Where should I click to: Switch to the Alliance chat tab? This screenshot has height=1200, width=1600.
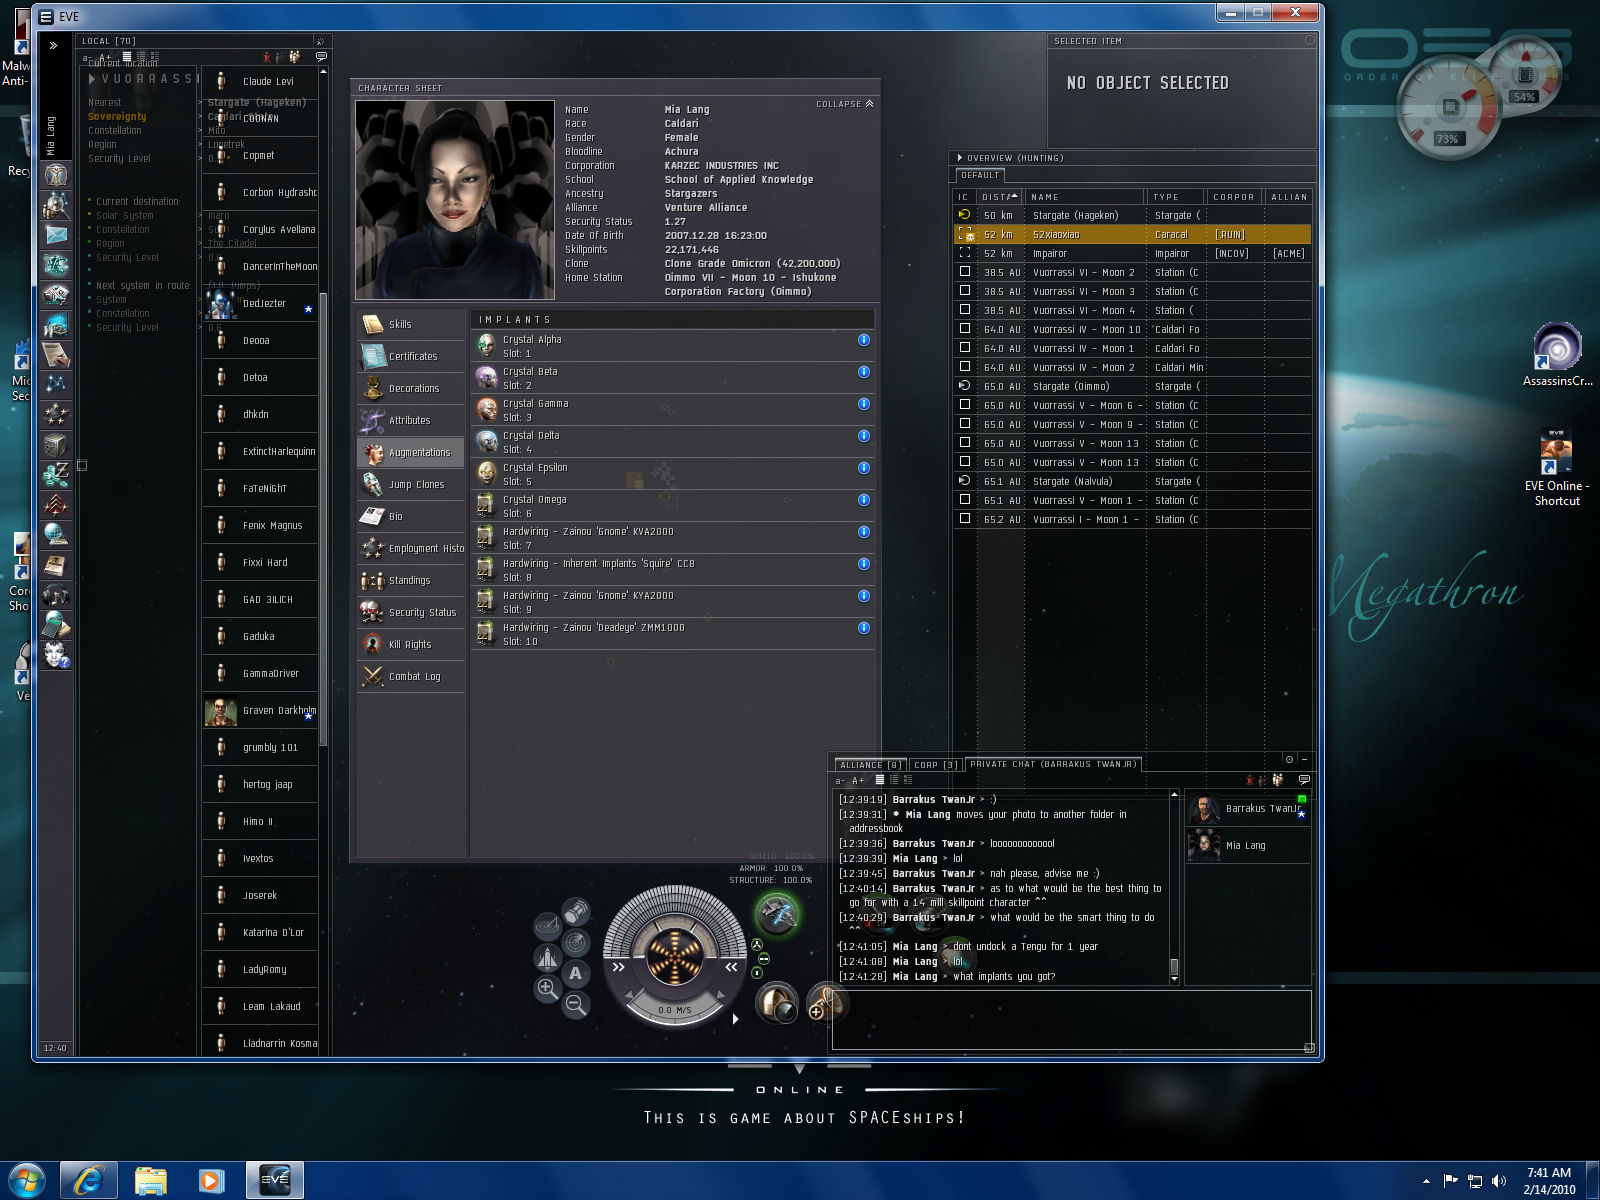[869, 765]
